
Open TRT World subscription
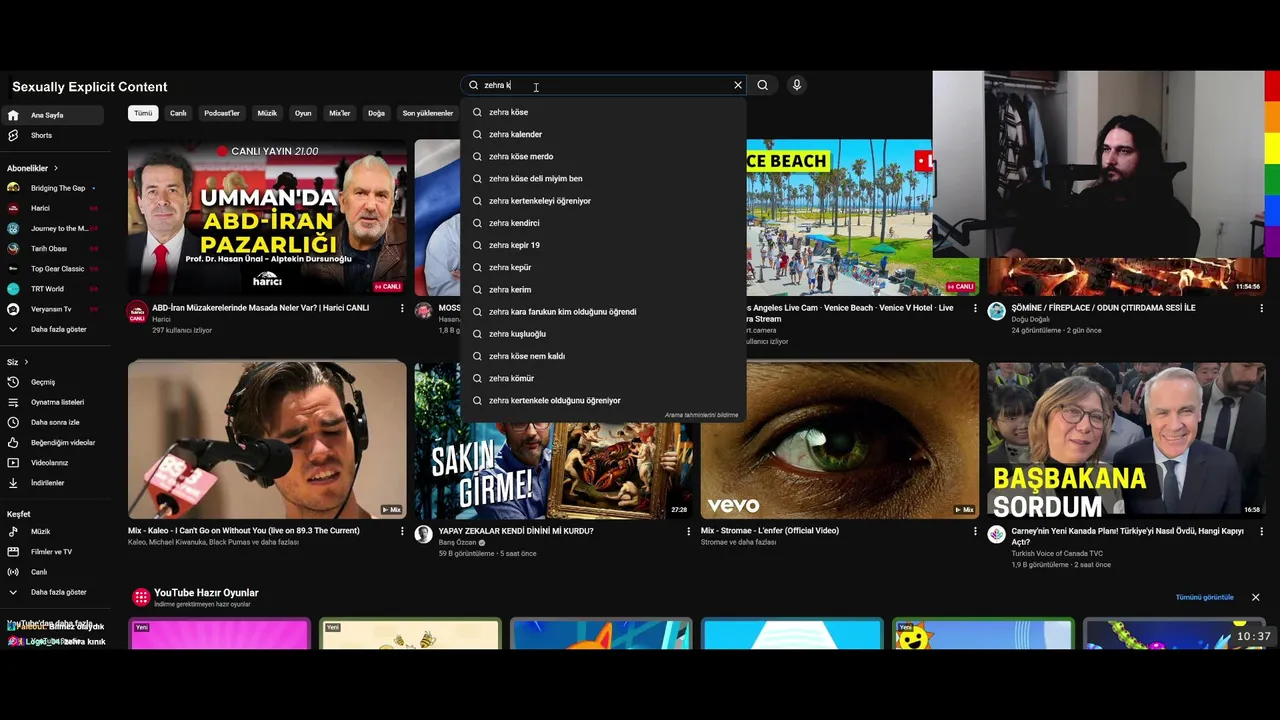coord(52,288)
